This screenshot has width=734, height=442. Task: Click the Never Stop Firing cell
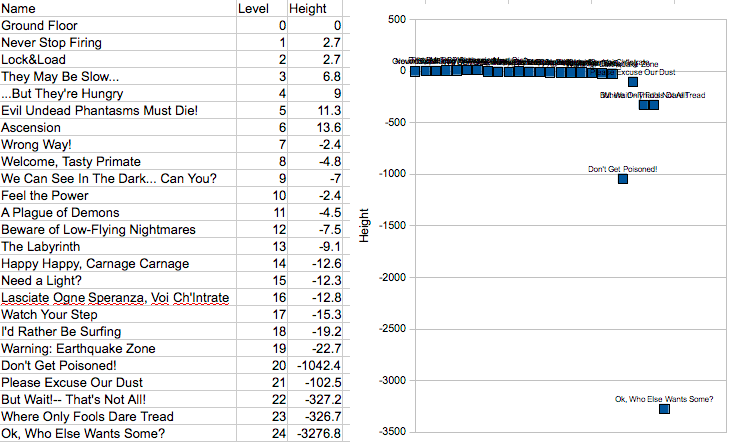pos(118,42)
